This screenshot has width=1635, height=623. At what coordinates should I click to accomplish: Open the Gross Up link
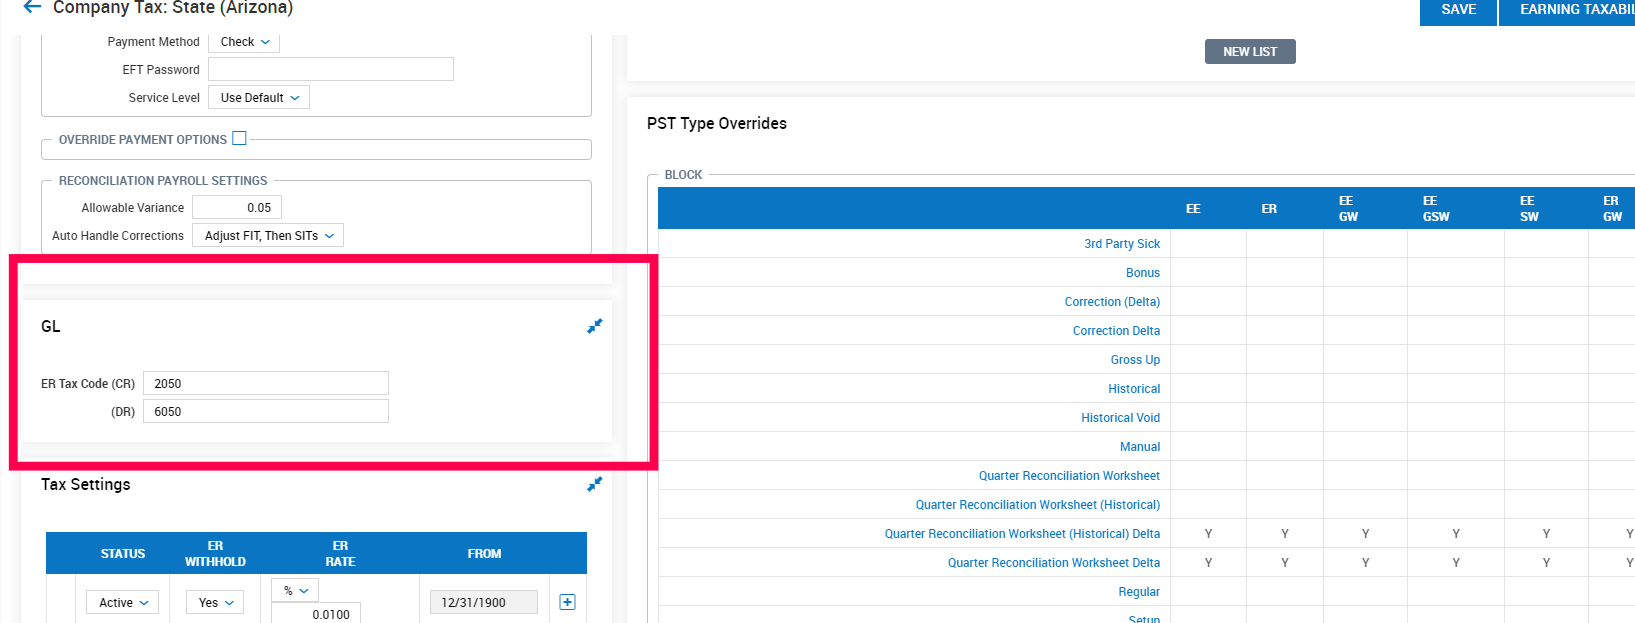coord(1135,359)
